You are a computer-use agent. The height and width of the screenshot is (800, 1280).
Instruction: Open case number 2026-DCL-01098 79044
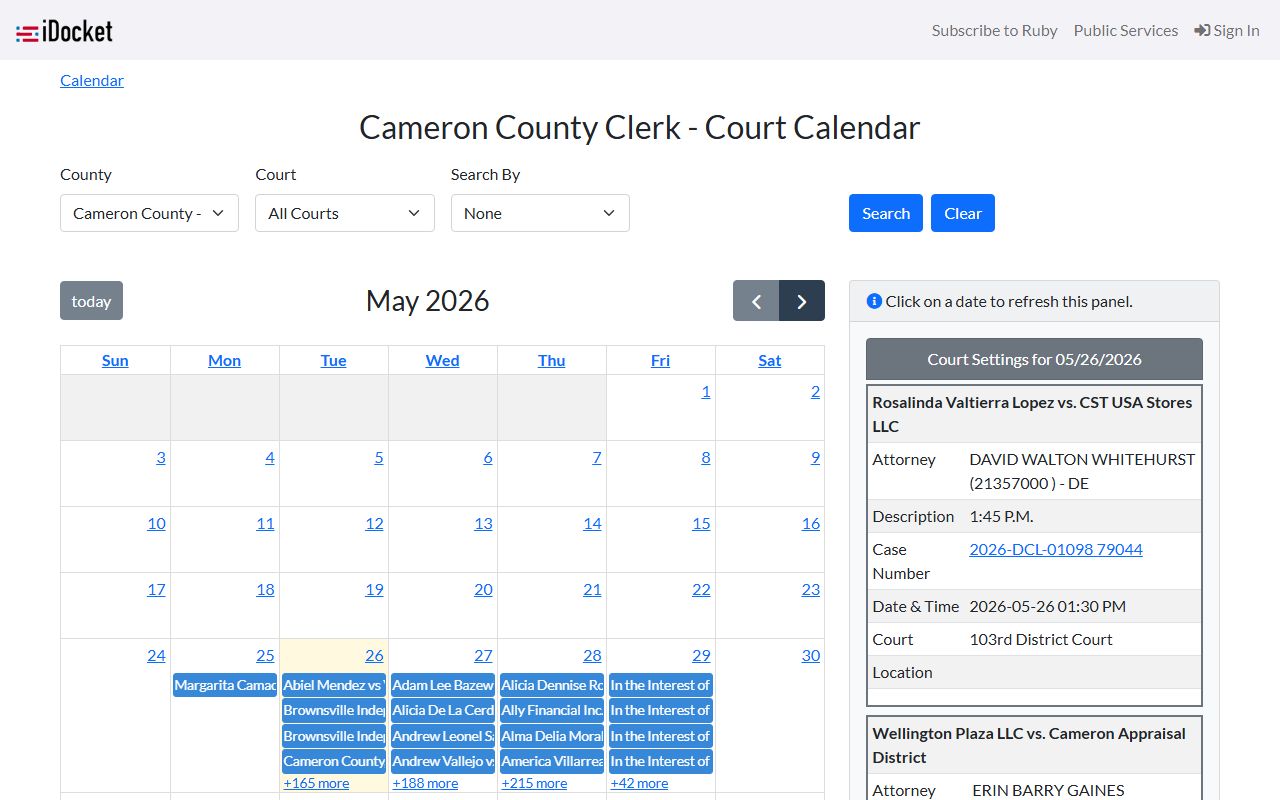click(x=1056, y=549)
